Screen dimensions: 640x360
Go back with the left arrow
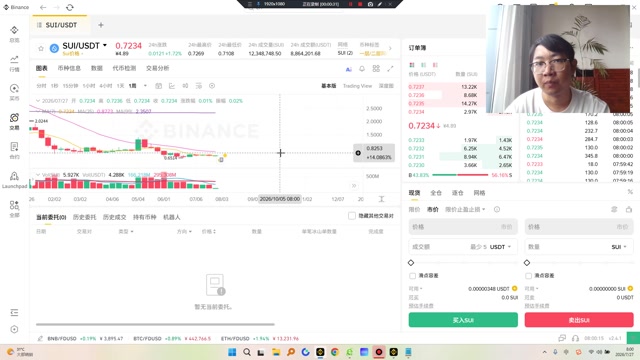click(x=43, y=7)
